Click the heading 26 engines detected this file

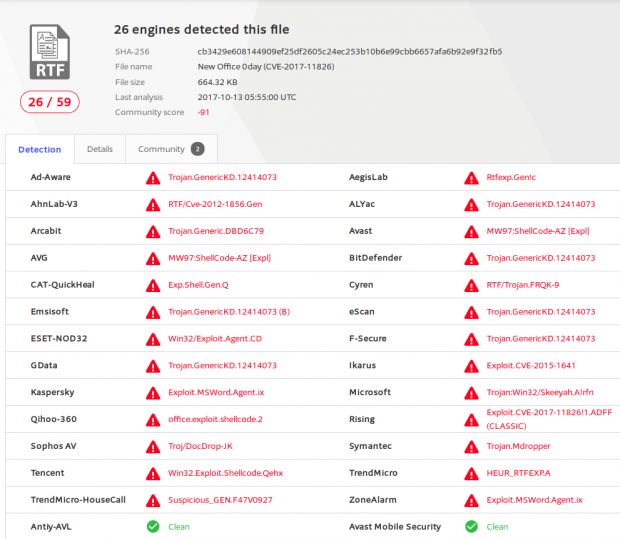pos(202,29)
